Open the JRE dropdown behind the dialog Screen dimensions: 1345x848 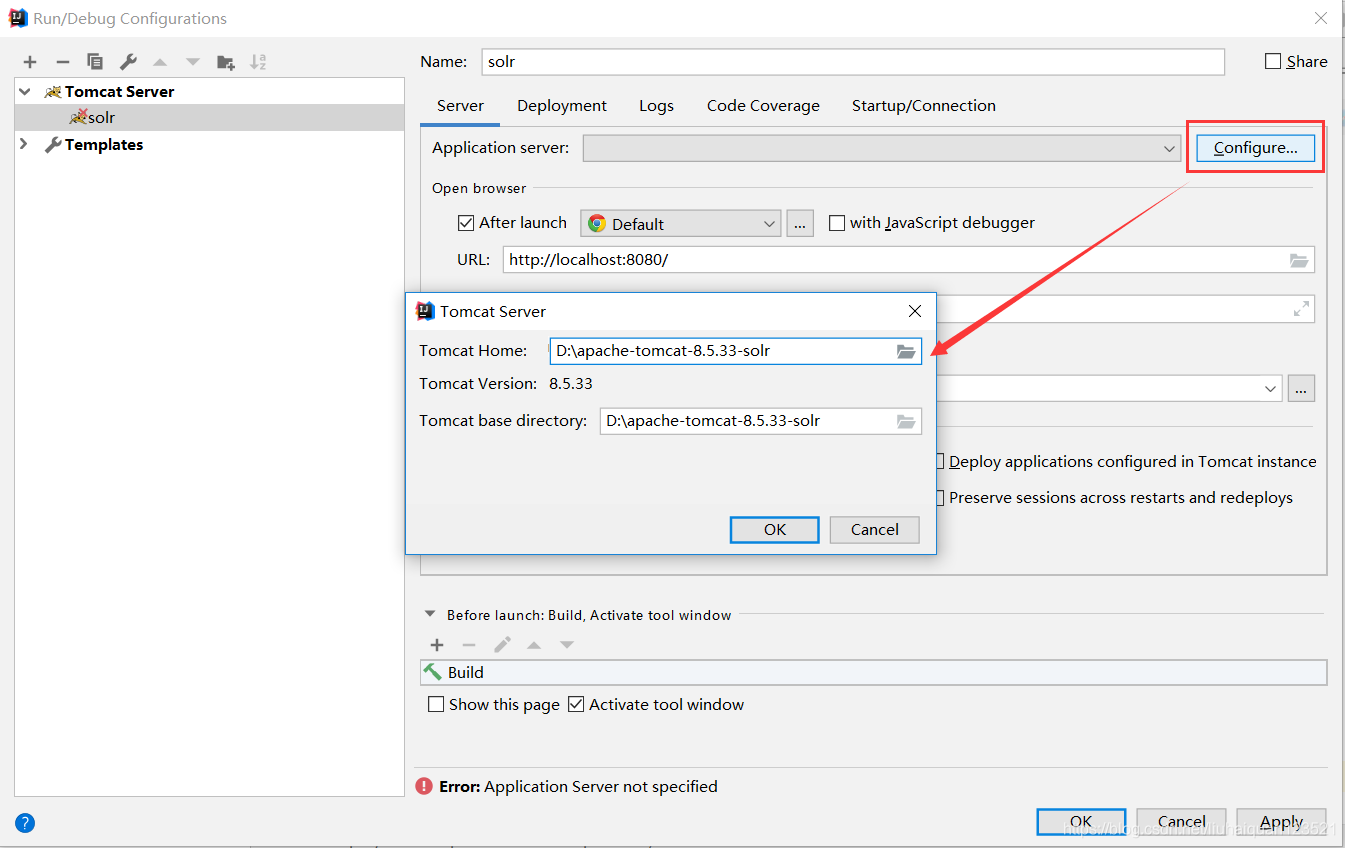1271,388
